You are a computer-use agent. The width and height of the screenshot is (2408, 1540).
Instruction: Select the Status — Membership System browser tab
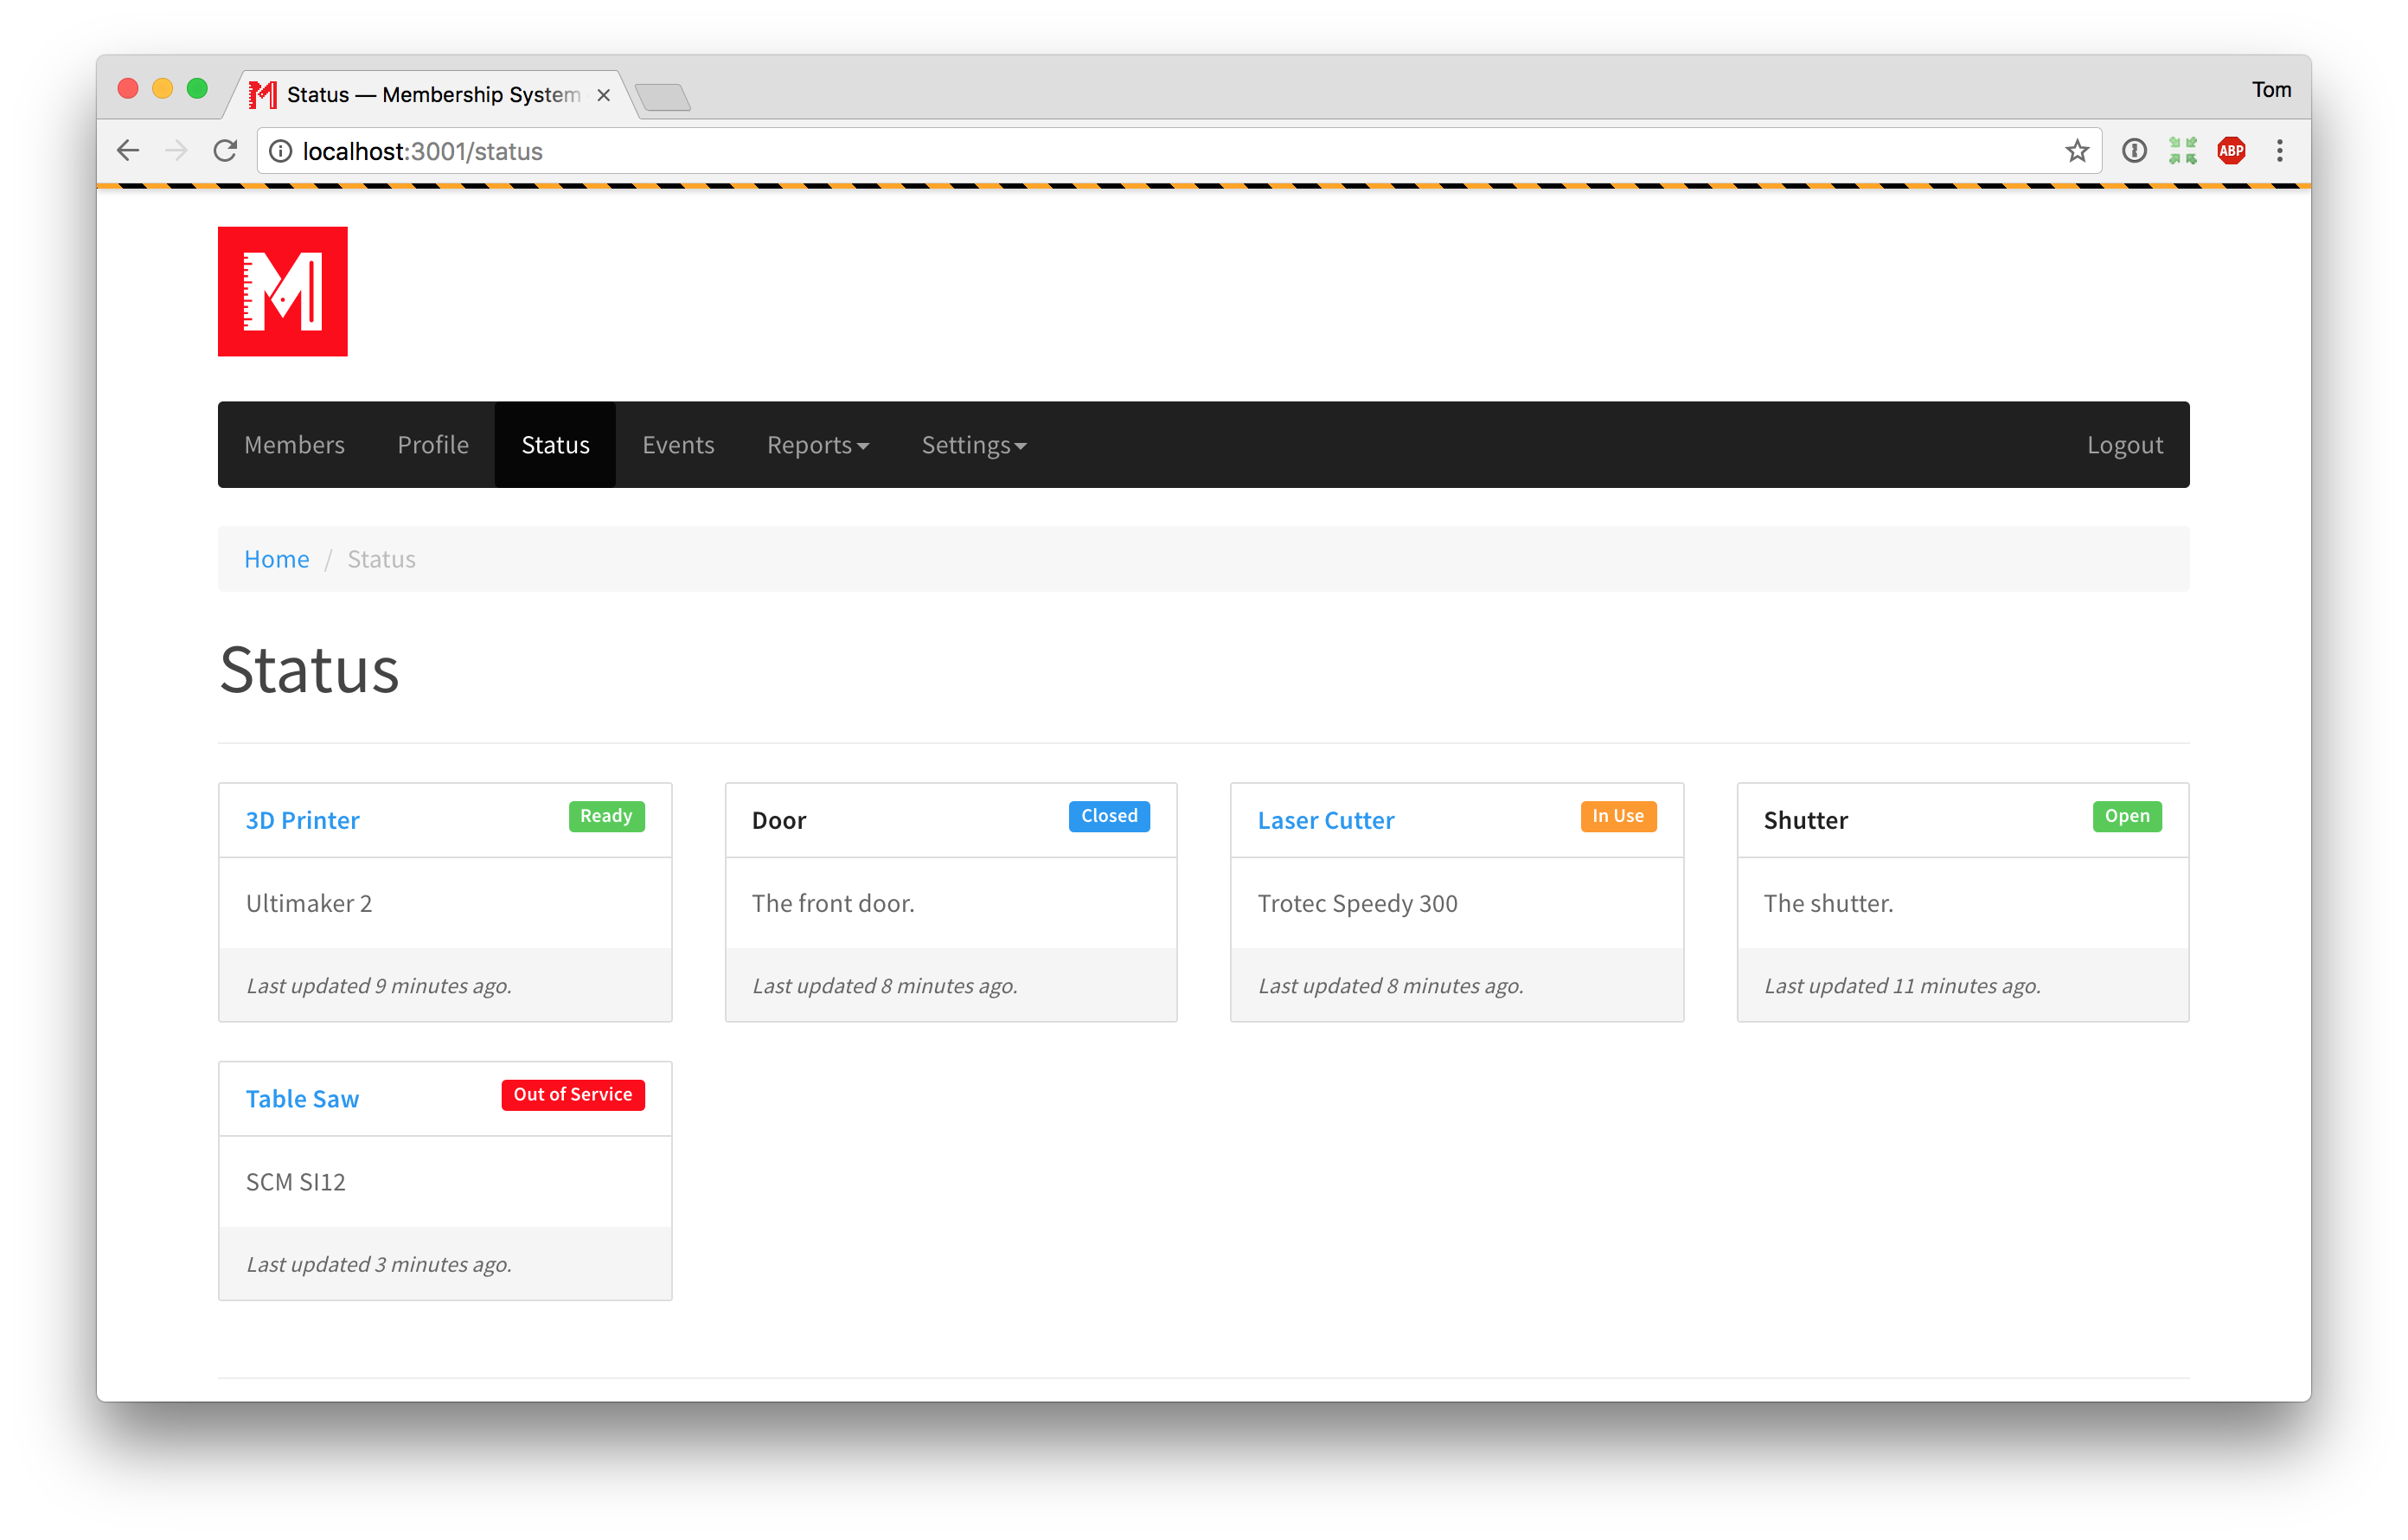[432, 95]
